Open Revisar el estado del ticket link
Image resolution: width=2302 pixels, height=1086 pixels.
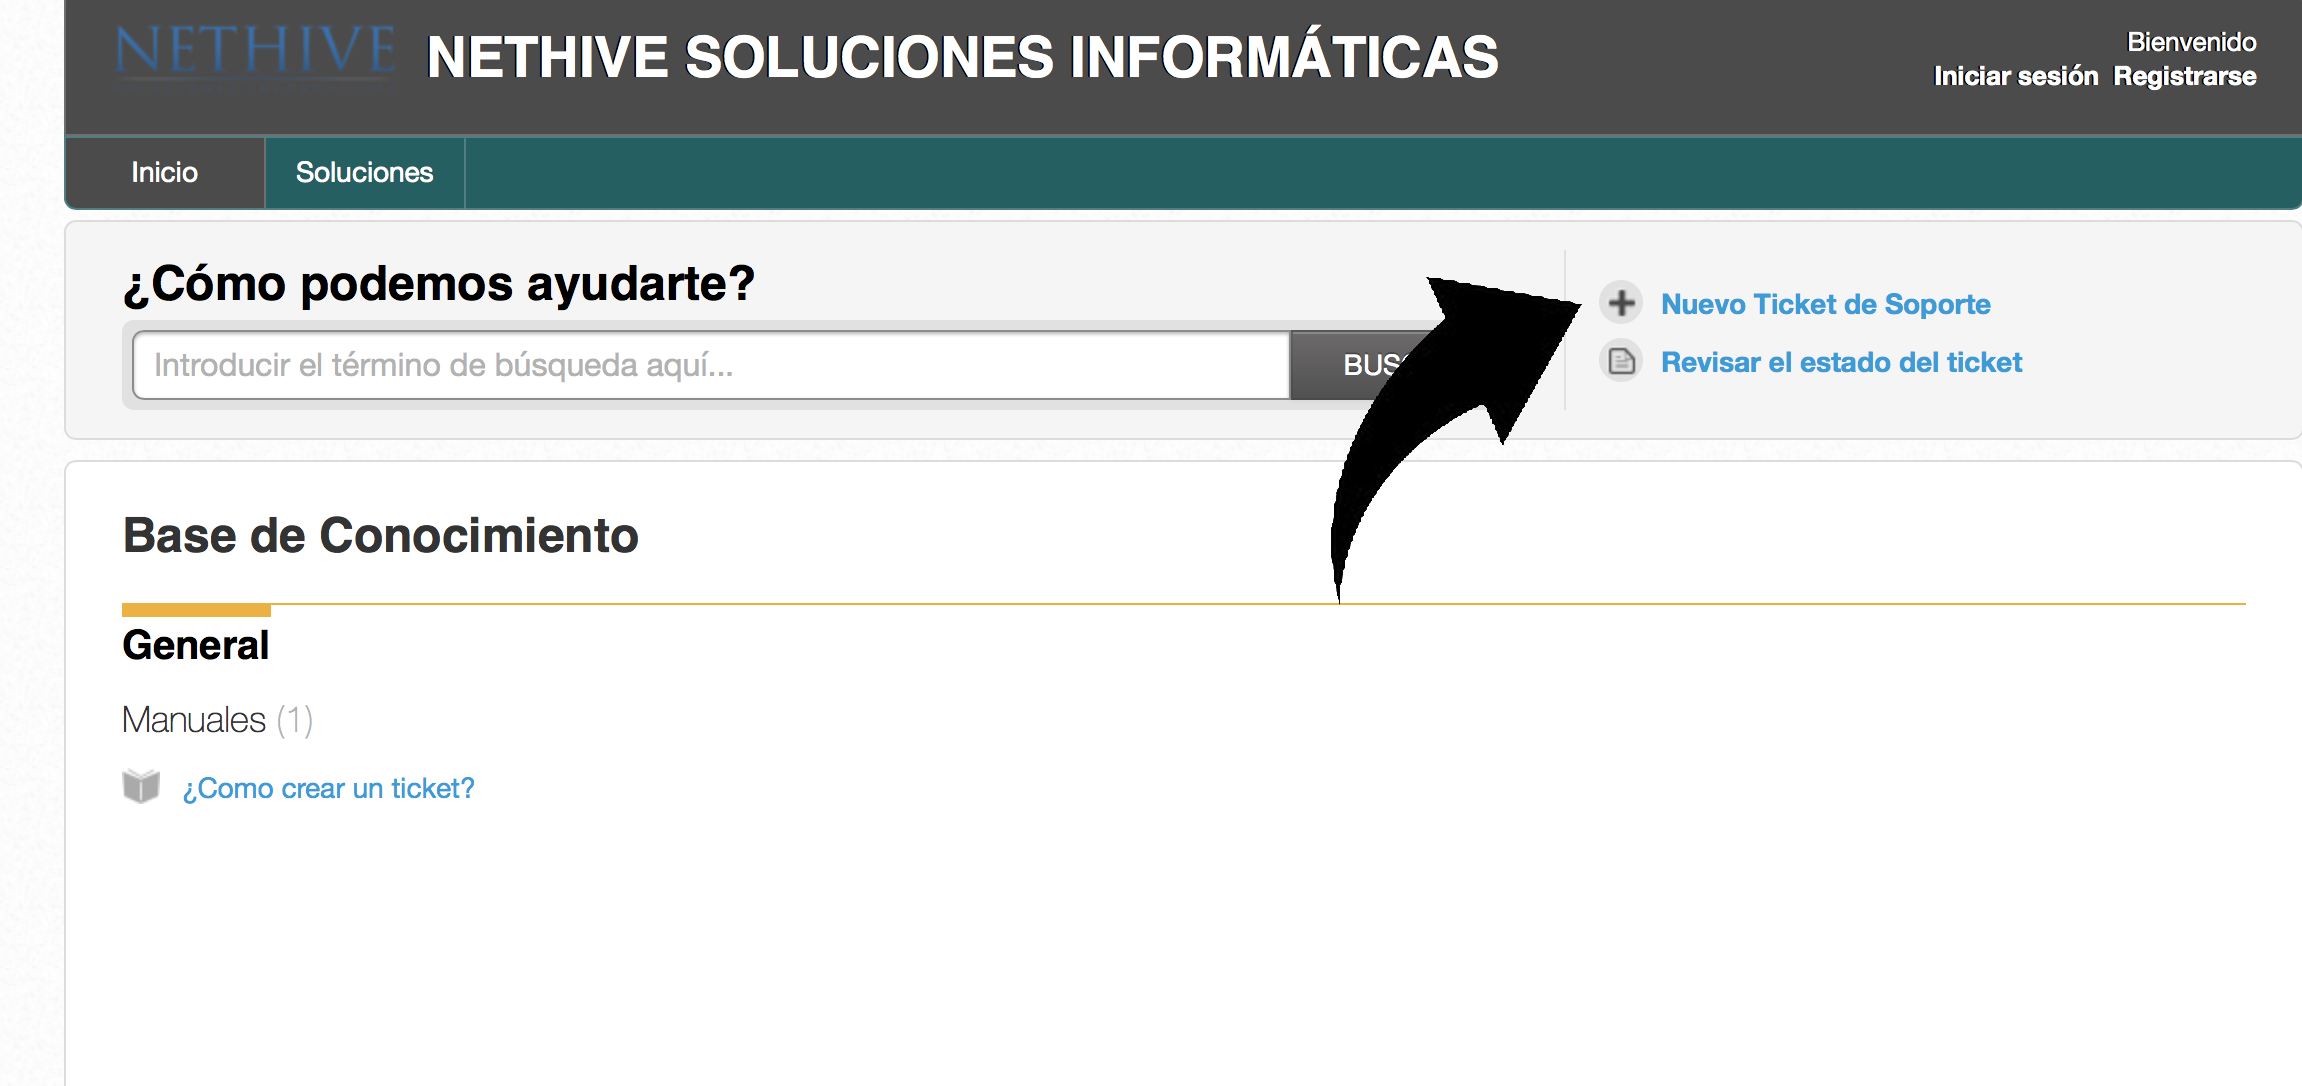tap(1841, 362)
